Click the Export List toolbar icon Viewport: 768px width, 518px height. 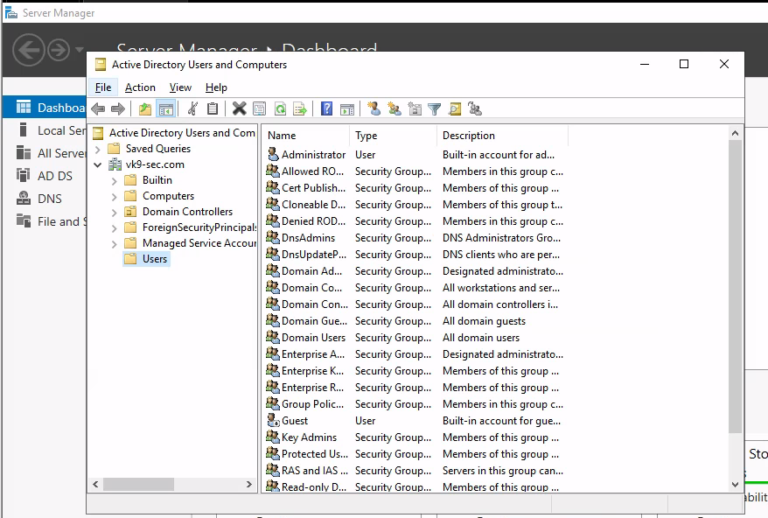(299, 109)
